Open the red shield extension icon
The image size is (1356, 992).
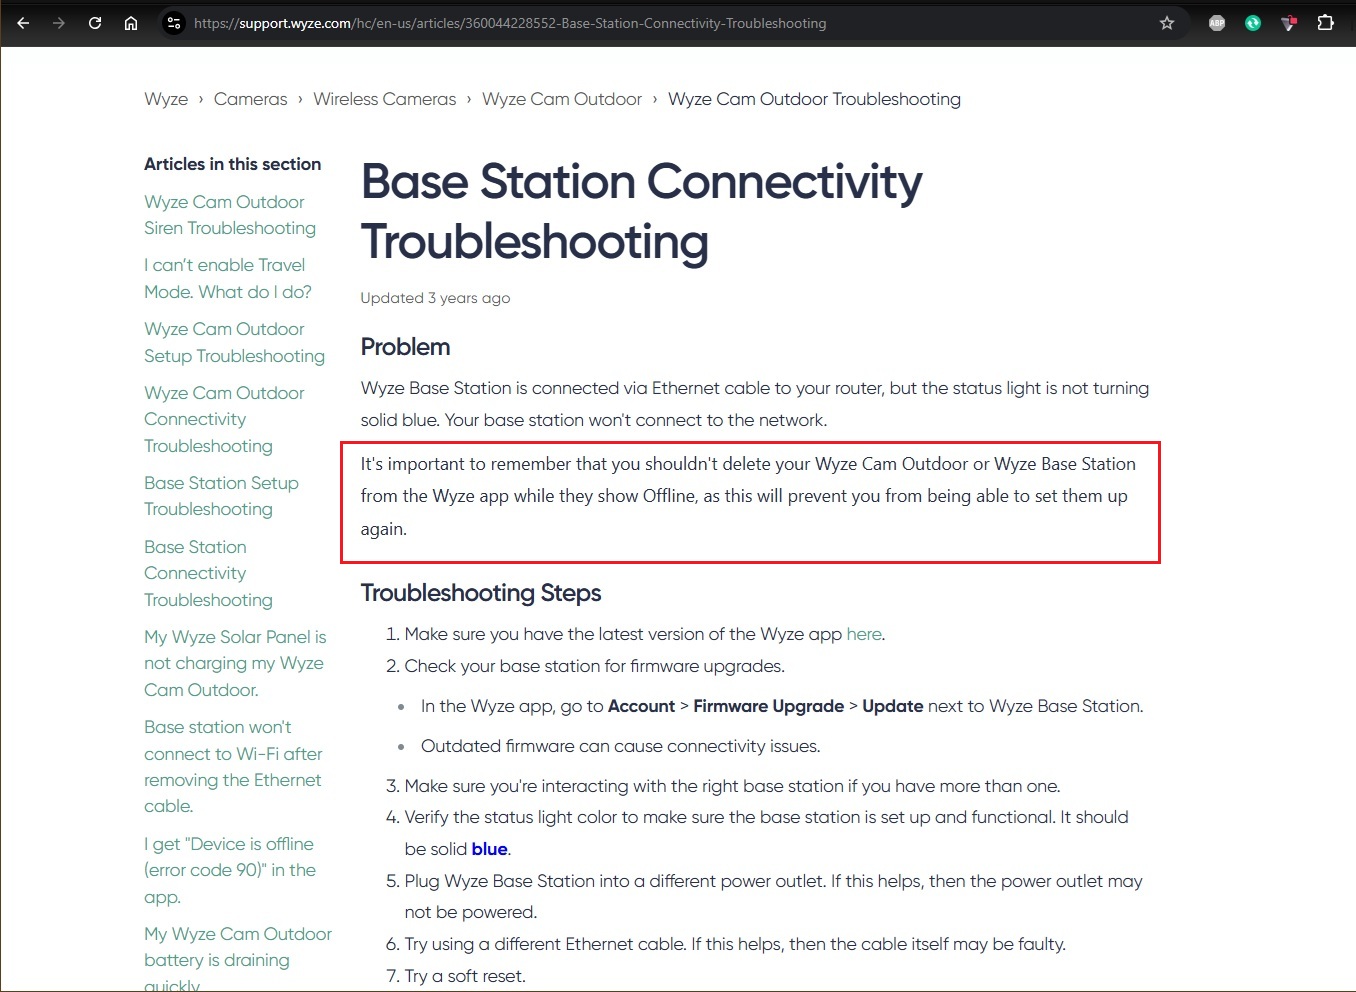(x=1289, y=23)
